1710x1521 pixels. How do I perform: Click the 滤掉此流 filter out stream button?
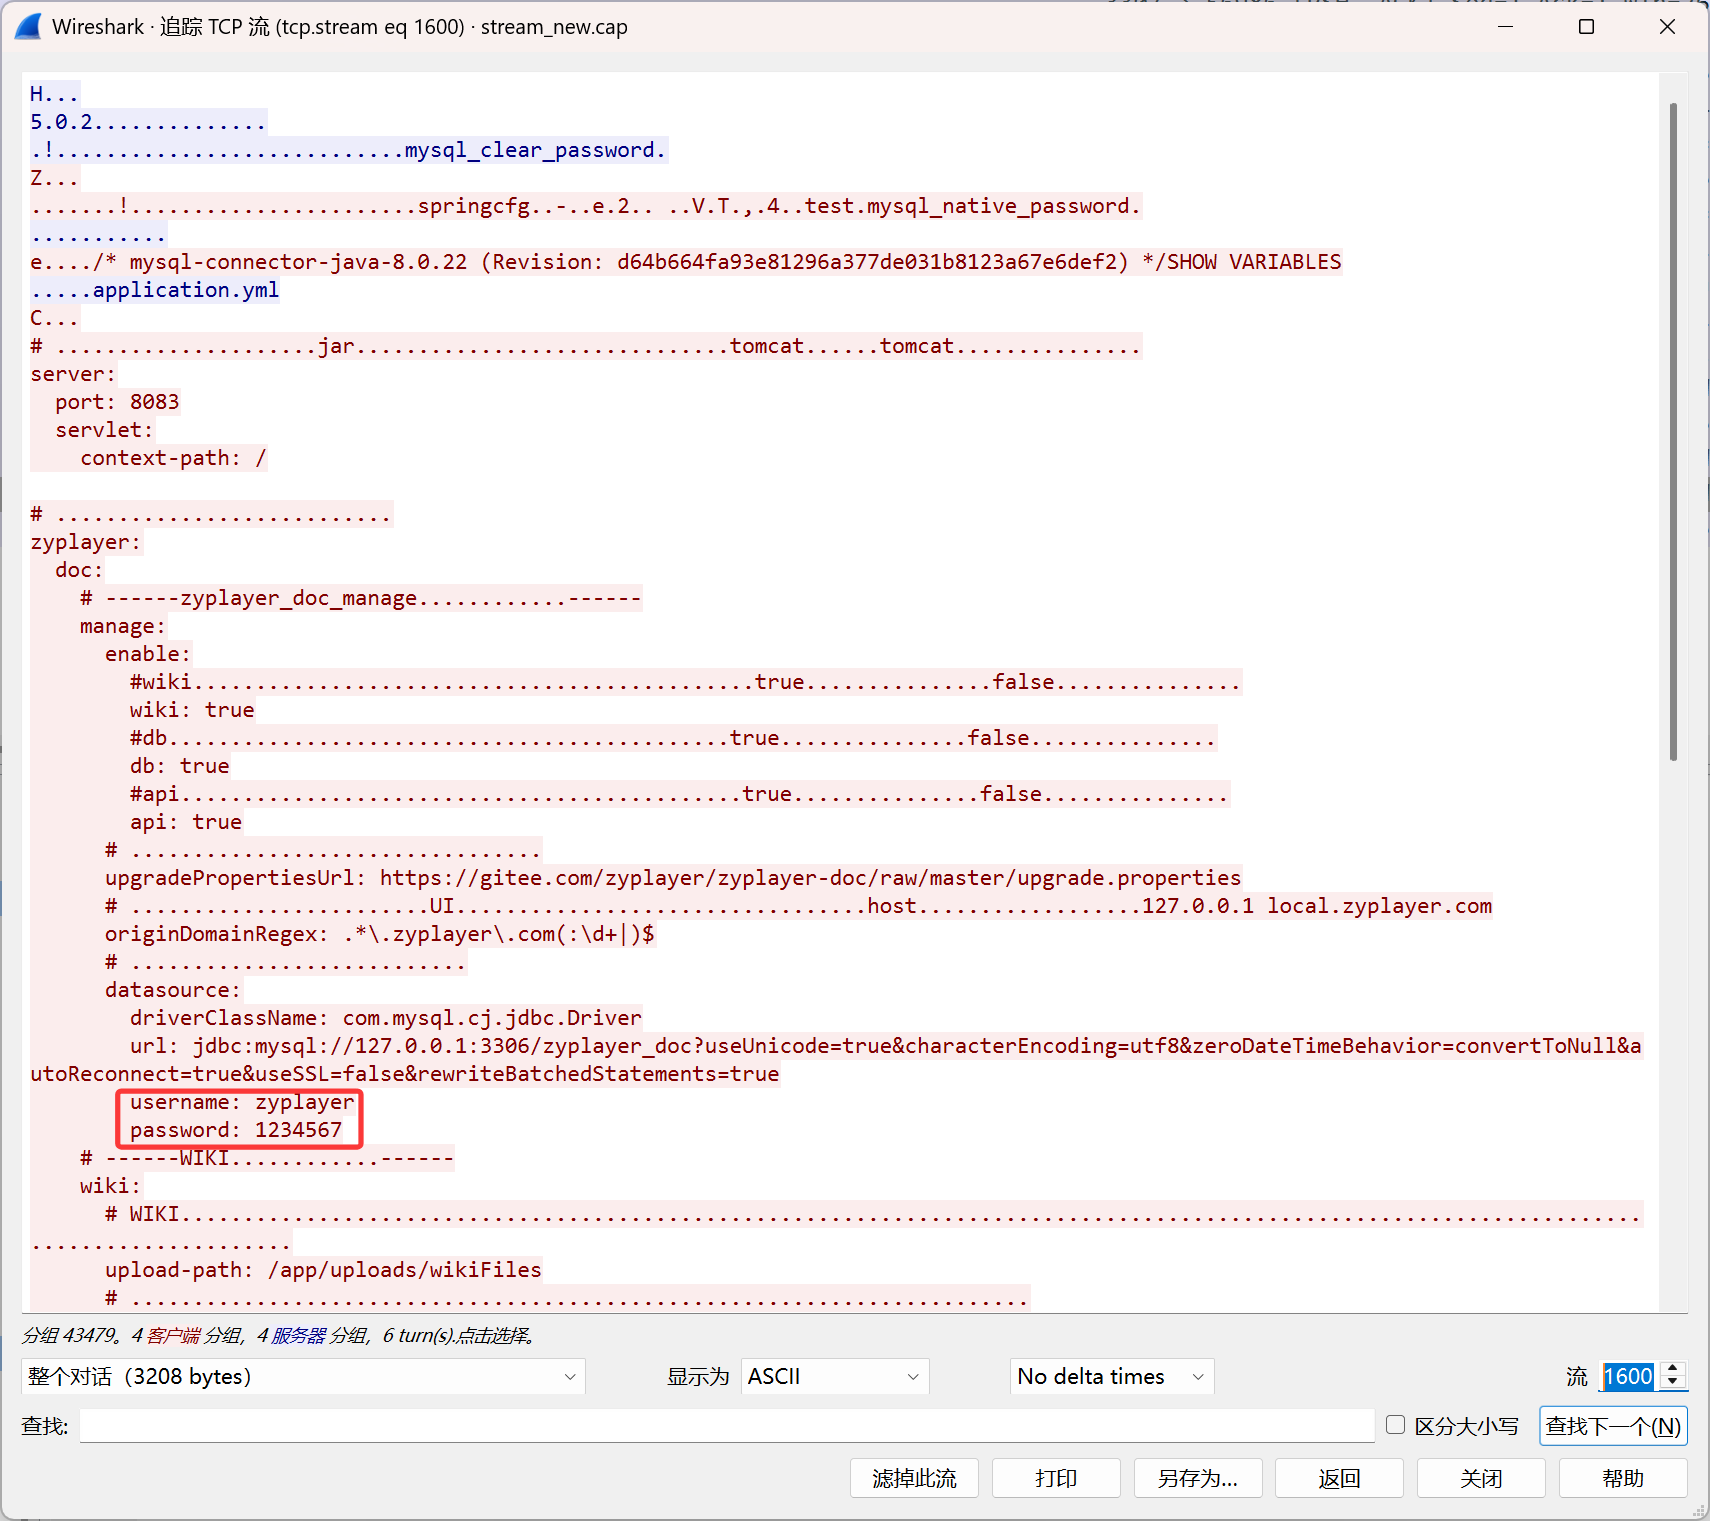[914, 1478]
